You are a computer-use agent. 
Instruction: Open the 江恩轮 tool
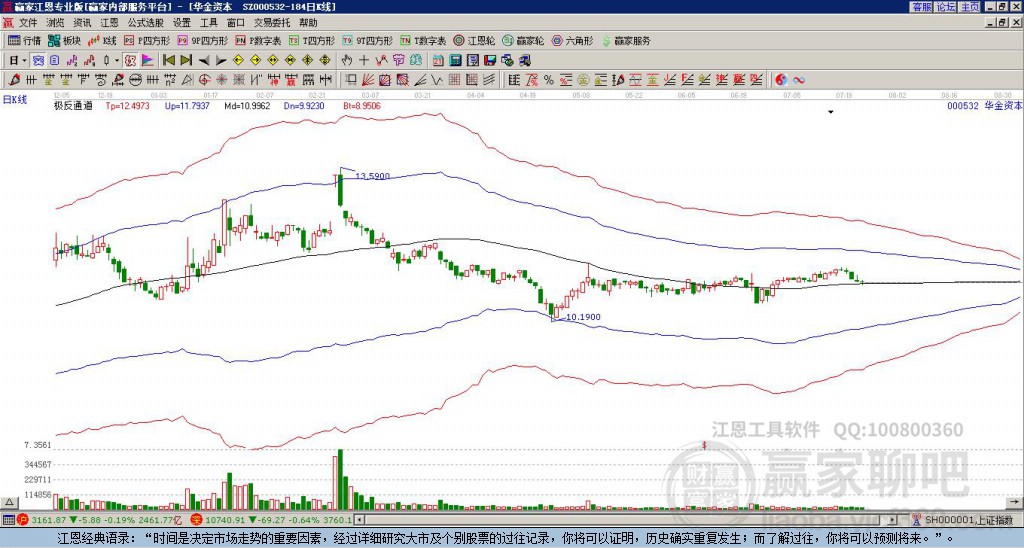pyautogui.click(x=474, y=40)
